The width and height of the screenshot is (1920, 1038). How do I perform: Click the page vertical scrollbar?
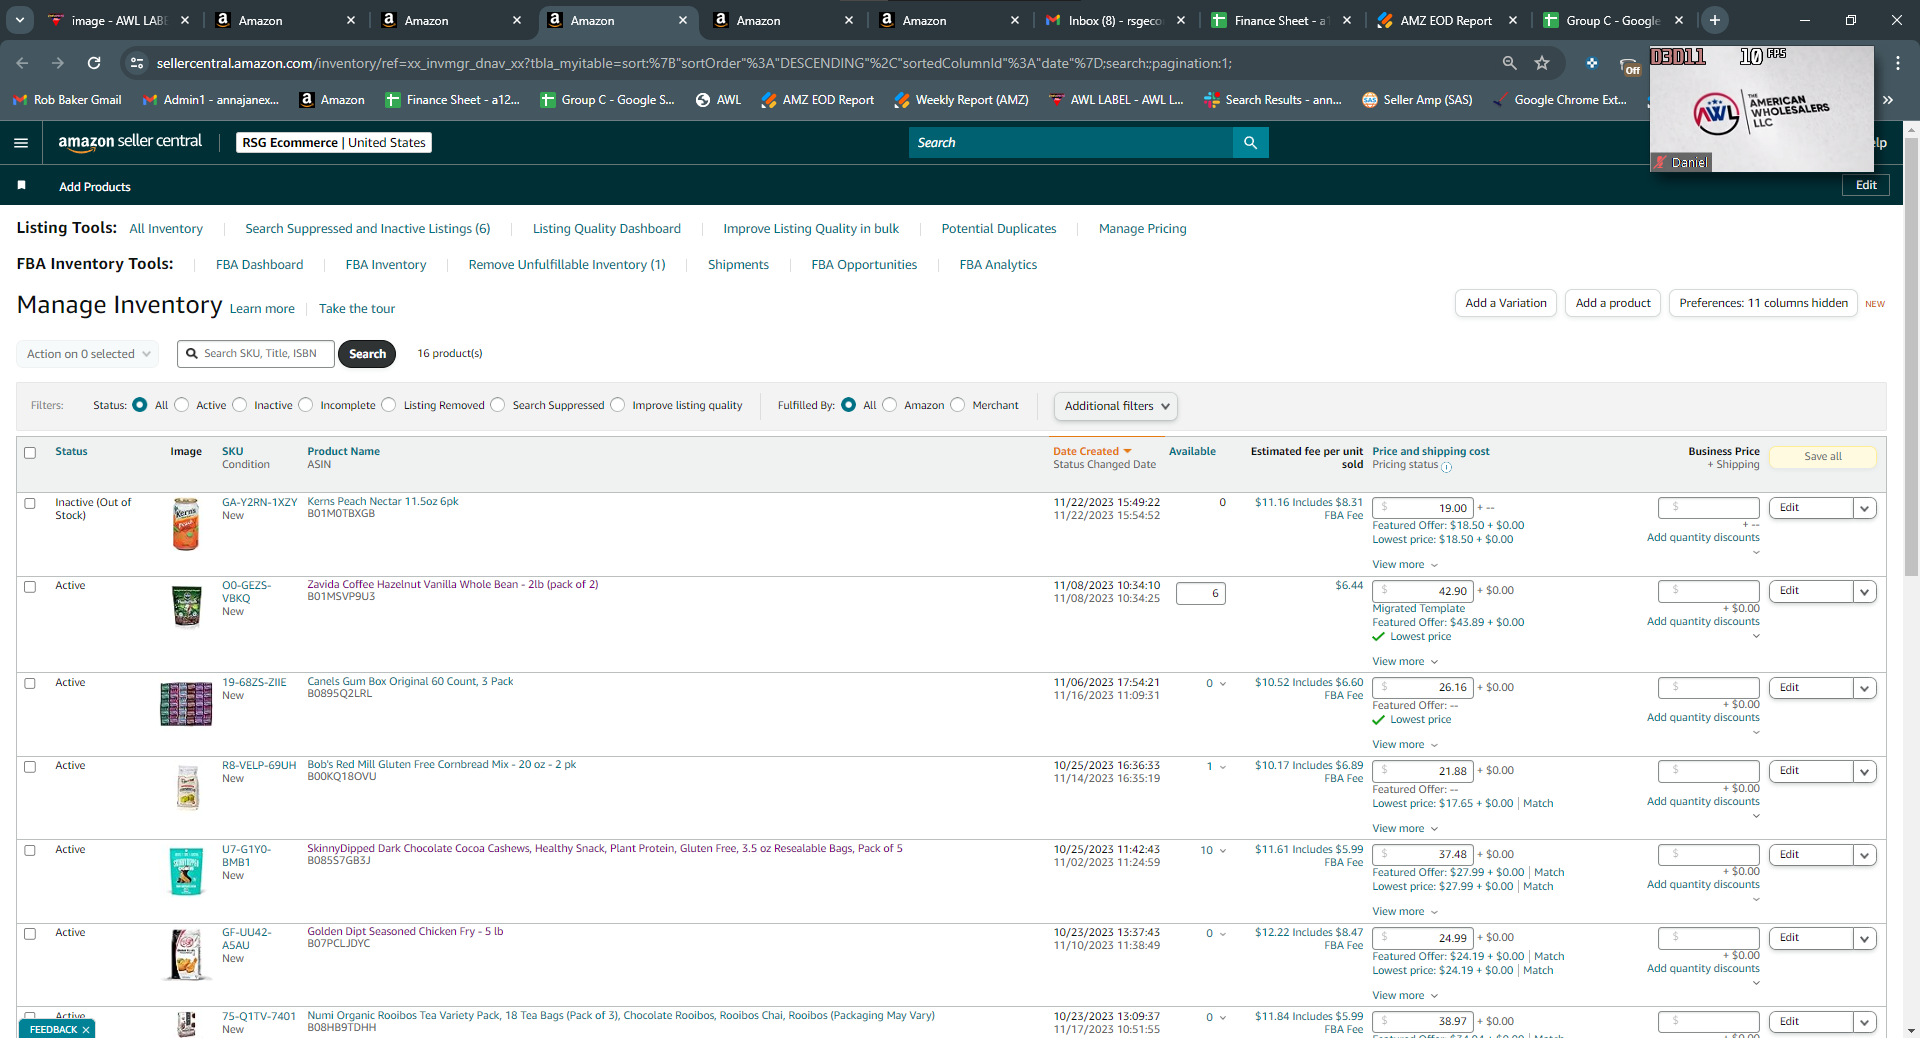click(x=1911, y=357)
